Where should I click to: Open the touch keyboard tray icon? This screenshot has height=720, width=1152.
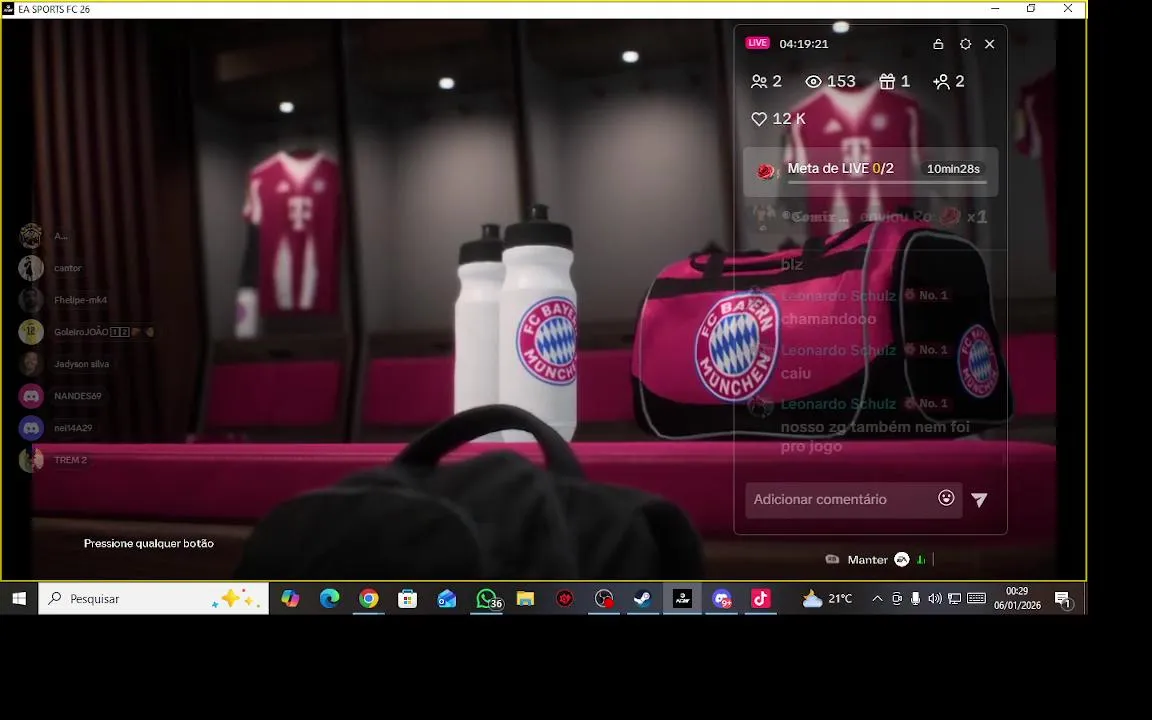976,598
